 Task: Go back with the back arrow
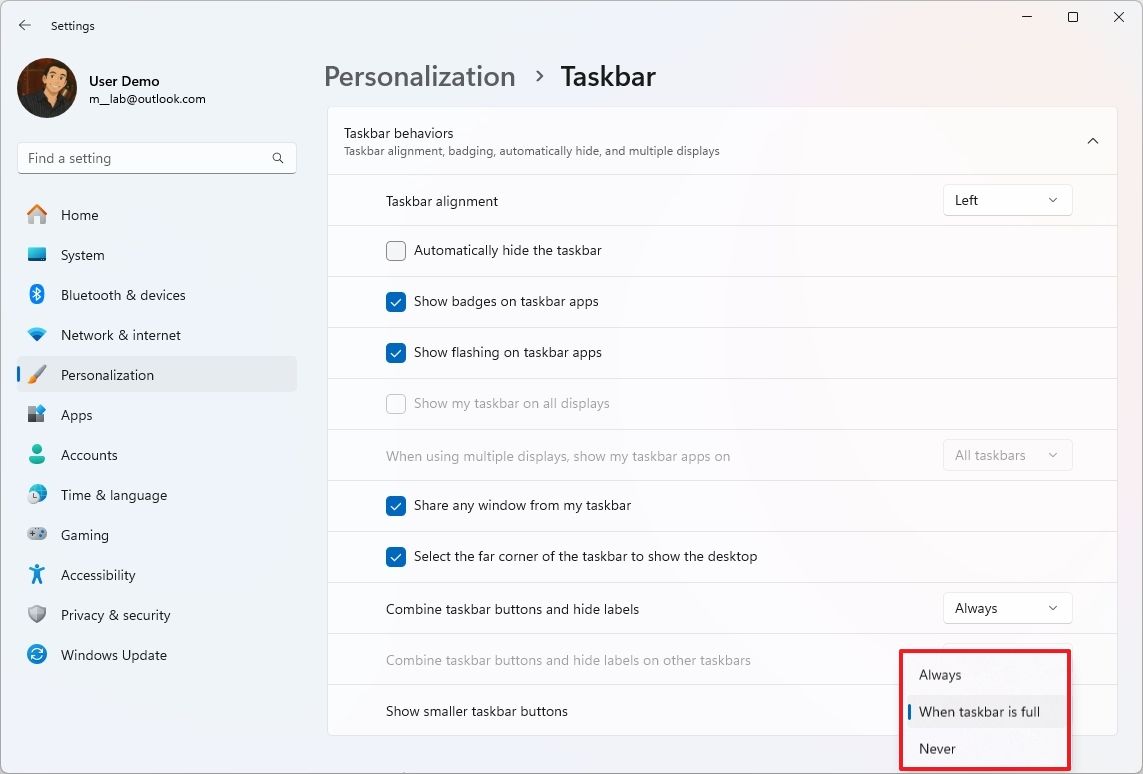[x=25, y=25]
